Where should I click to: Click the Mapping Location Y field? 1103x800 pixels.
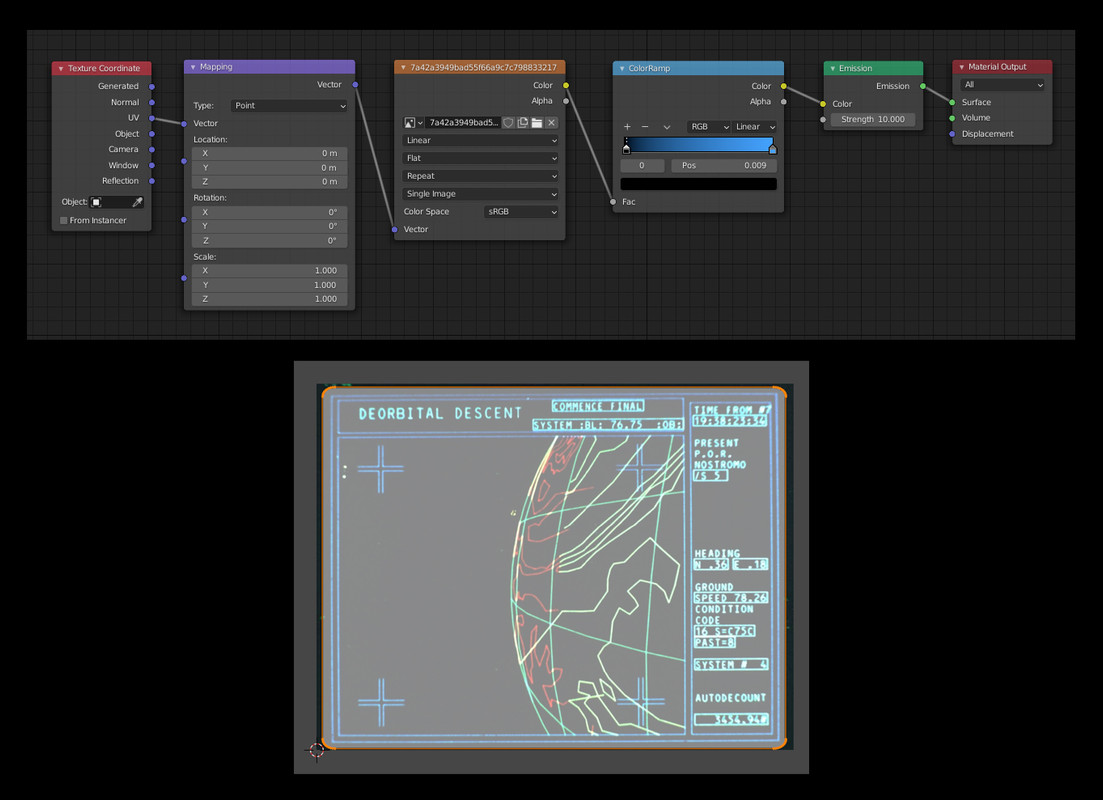click(269, 167)
